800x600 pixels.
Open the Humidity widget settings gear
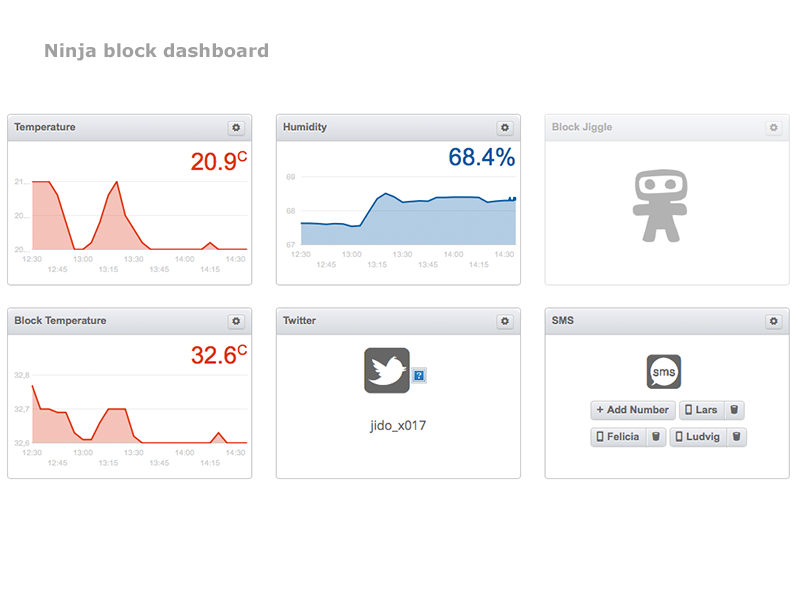pos(505,128)
